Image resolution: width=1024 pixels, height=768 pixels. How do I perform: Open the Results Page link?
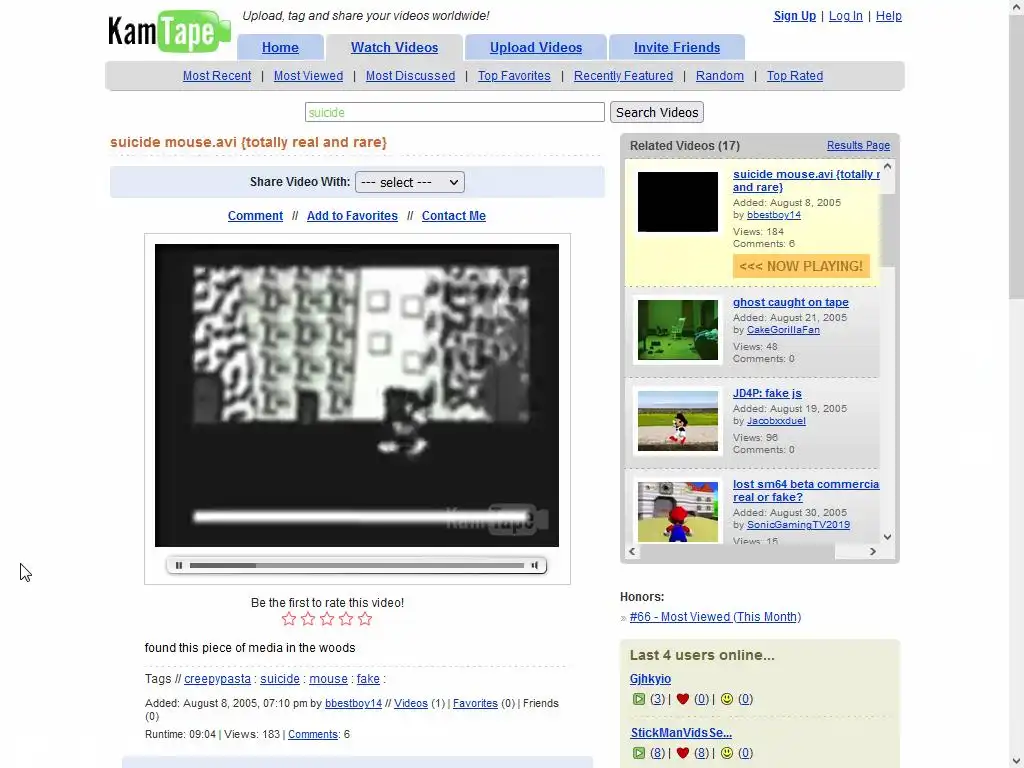click(858, 146)
